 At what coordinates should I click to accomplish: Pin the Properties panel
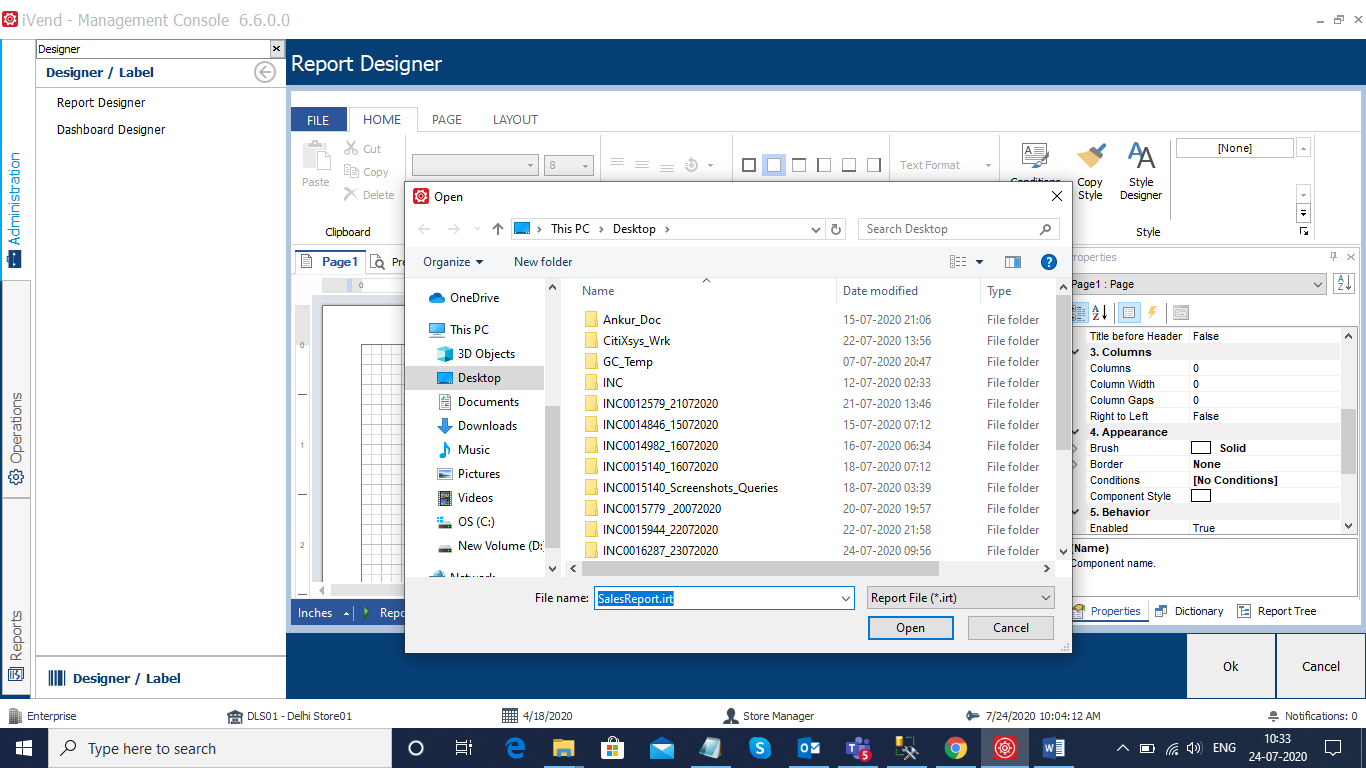(1333, 257)
